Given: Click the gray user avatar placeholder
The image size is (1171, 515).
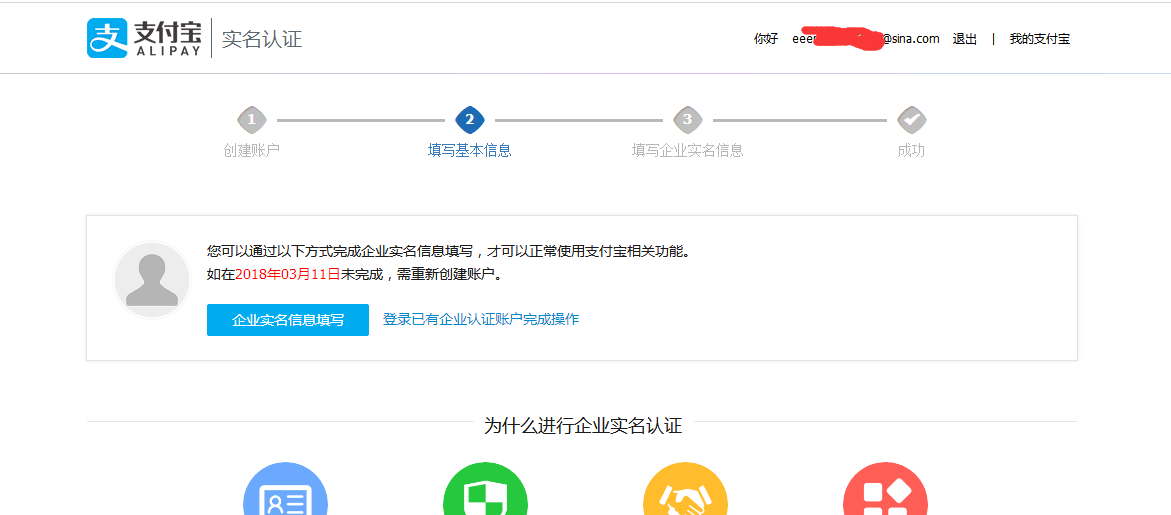Looking at the screenshot, I should pos(152,280).
